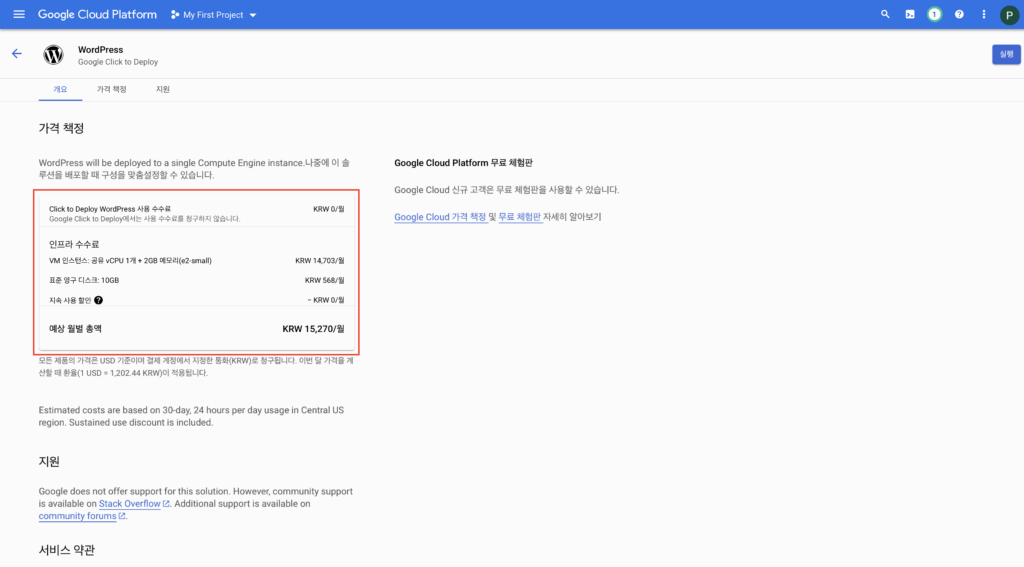This screenshot has height=567, width=1024.
Task: Click the 가격 책정 section heading
Action: [x=61, y=128]
